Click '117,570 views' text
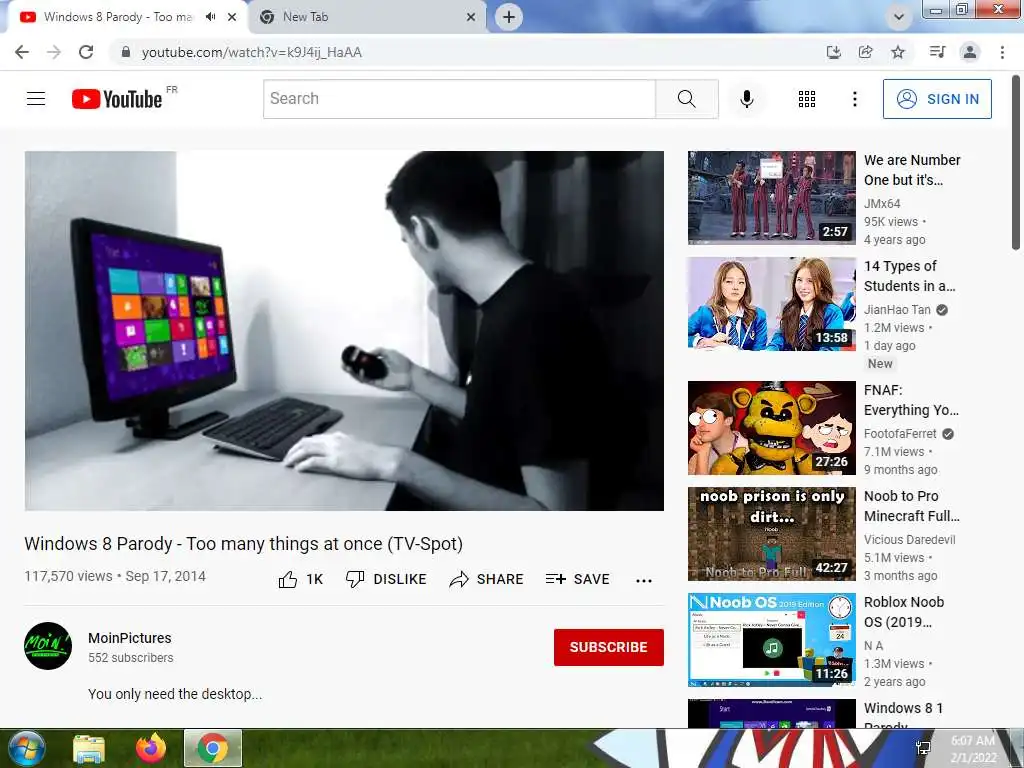 [x=69, y=576]
